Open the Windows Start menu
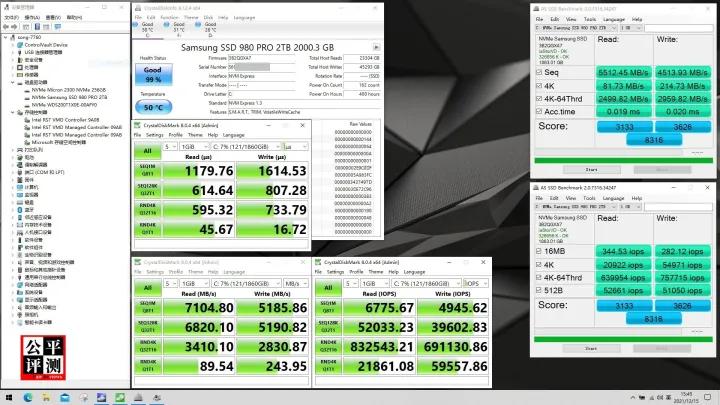 click(x=8, y=397)
